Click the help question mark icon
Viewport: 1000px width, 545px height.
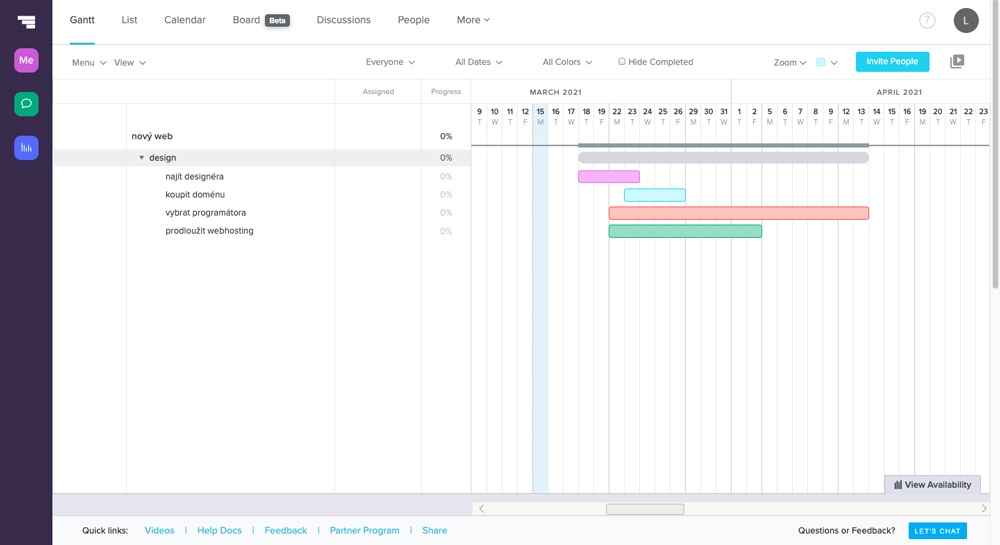coord(927,20)
